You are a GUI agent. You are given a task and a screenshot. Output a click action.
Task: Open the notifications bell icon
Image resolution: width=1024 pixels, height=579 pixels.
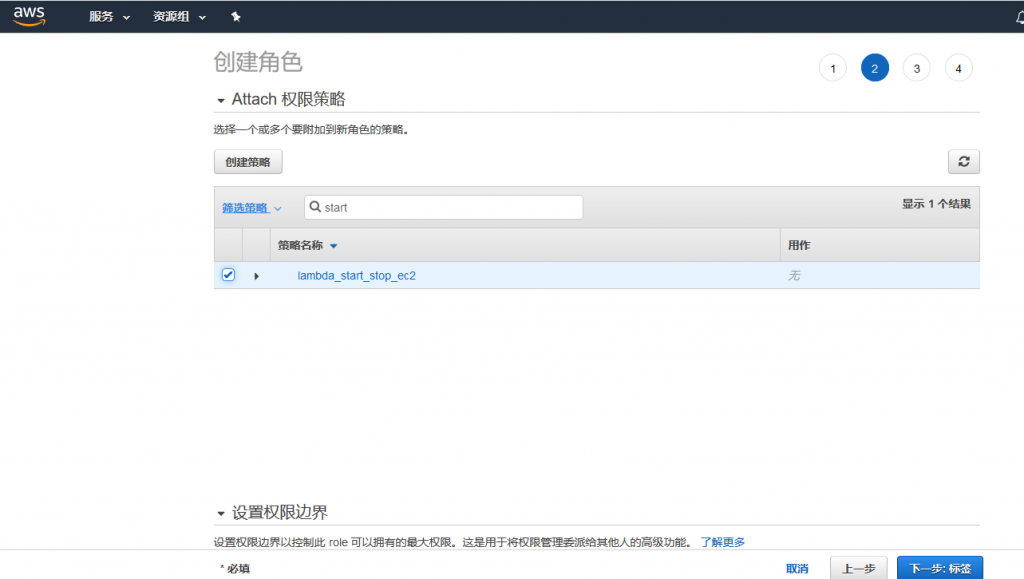click(x=1018, y=17)
